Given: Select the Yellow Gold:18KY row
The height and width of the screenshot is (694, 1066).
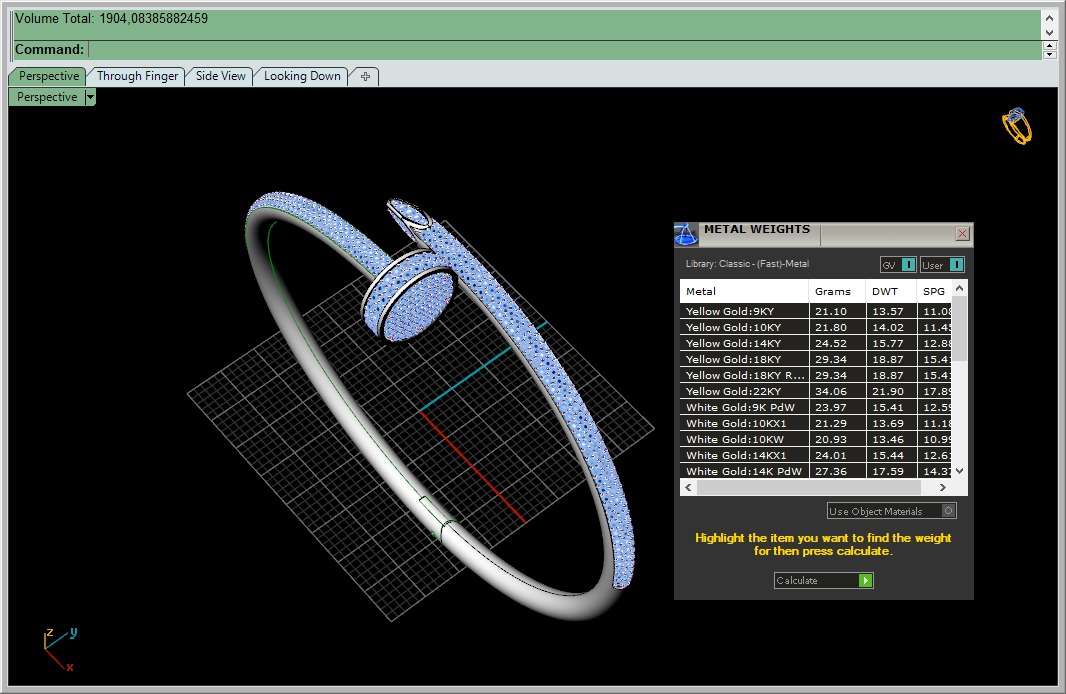Looking at the screenshot, I should click(x=816, y=359).
